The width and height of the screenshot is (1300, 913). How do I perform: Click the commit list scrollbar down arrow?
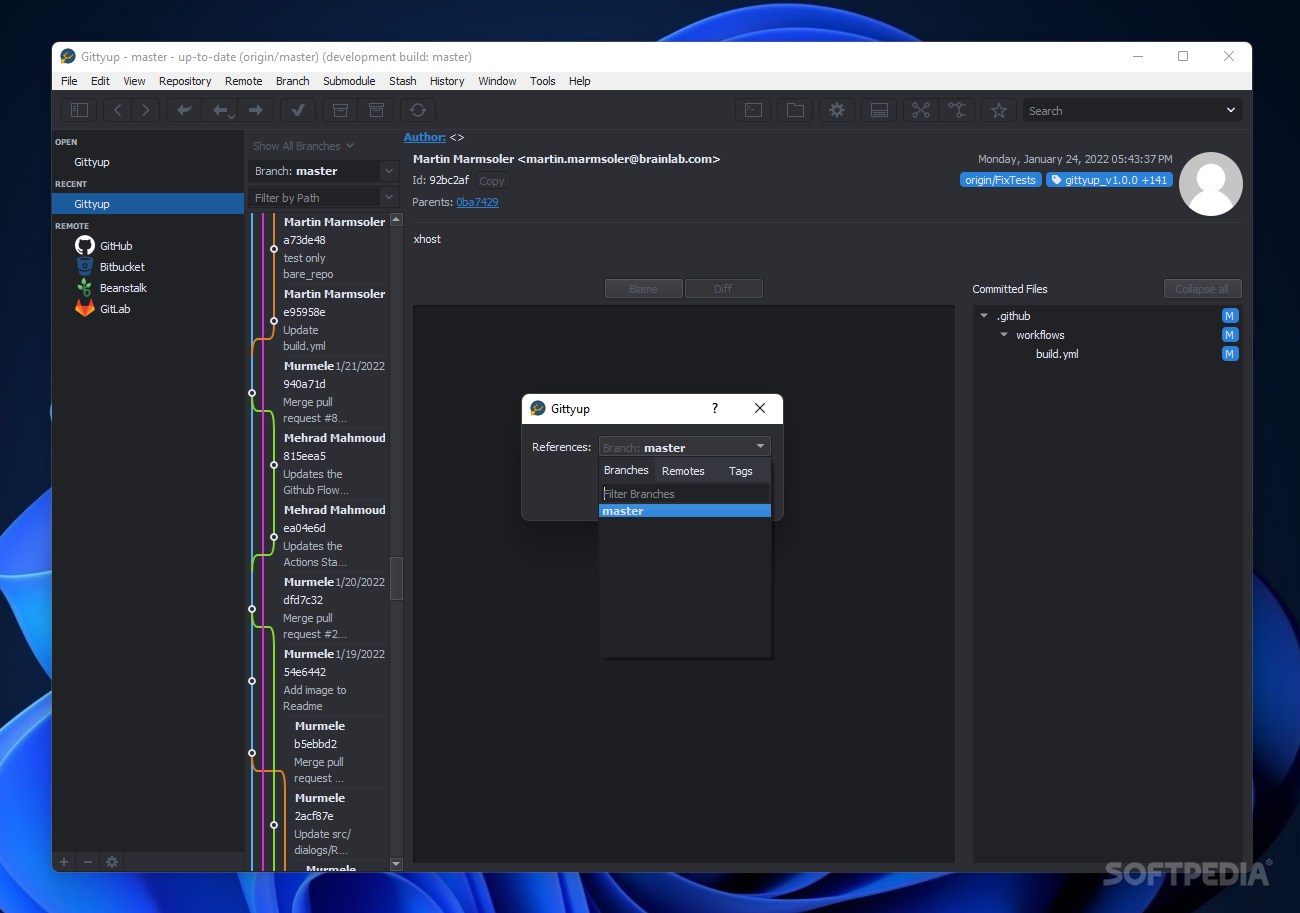pyautogui.click(x=396, y=864)
